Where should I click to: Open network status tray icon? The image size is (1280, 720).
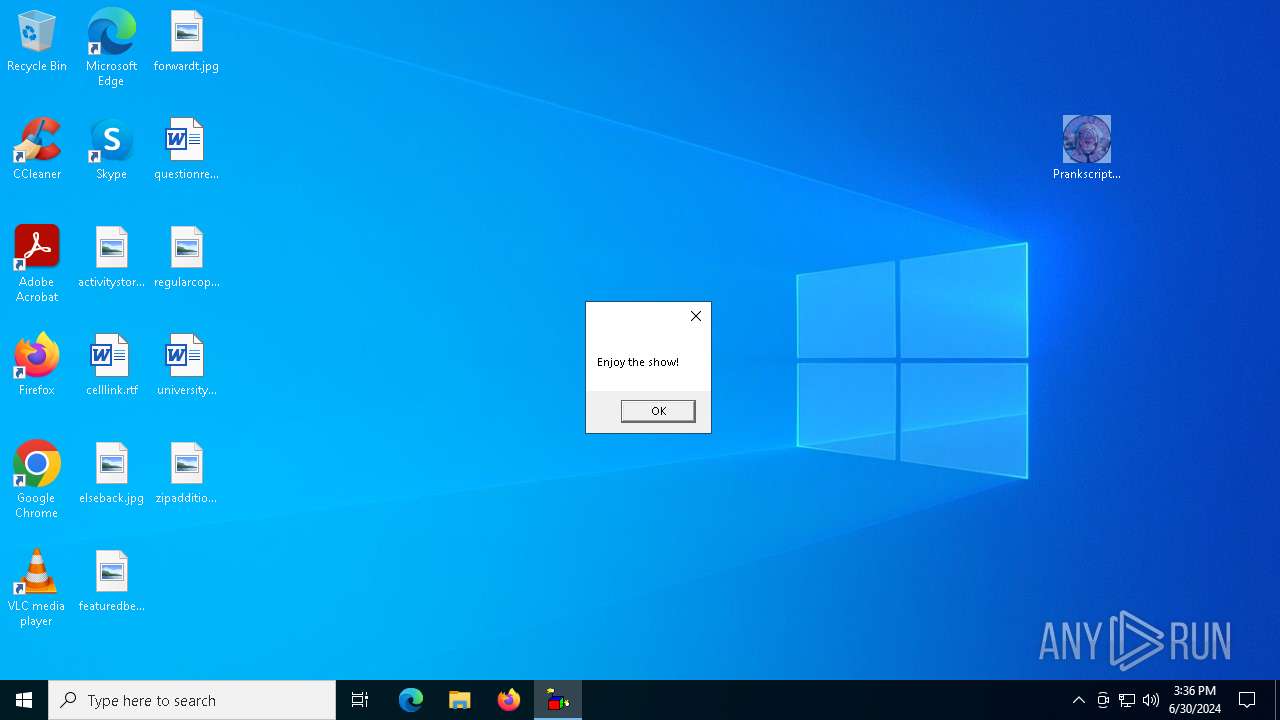[1127, 700]
